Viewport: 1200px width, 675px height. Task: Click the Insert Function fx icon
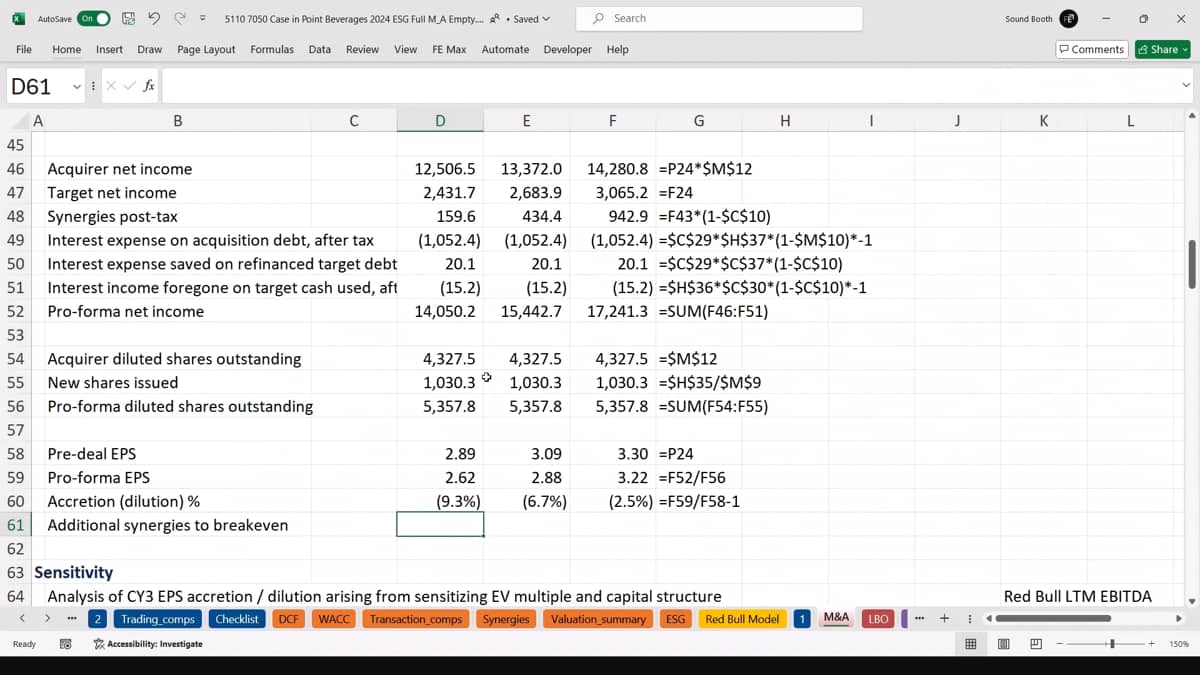pyautogui.click(x=148, y=86)
